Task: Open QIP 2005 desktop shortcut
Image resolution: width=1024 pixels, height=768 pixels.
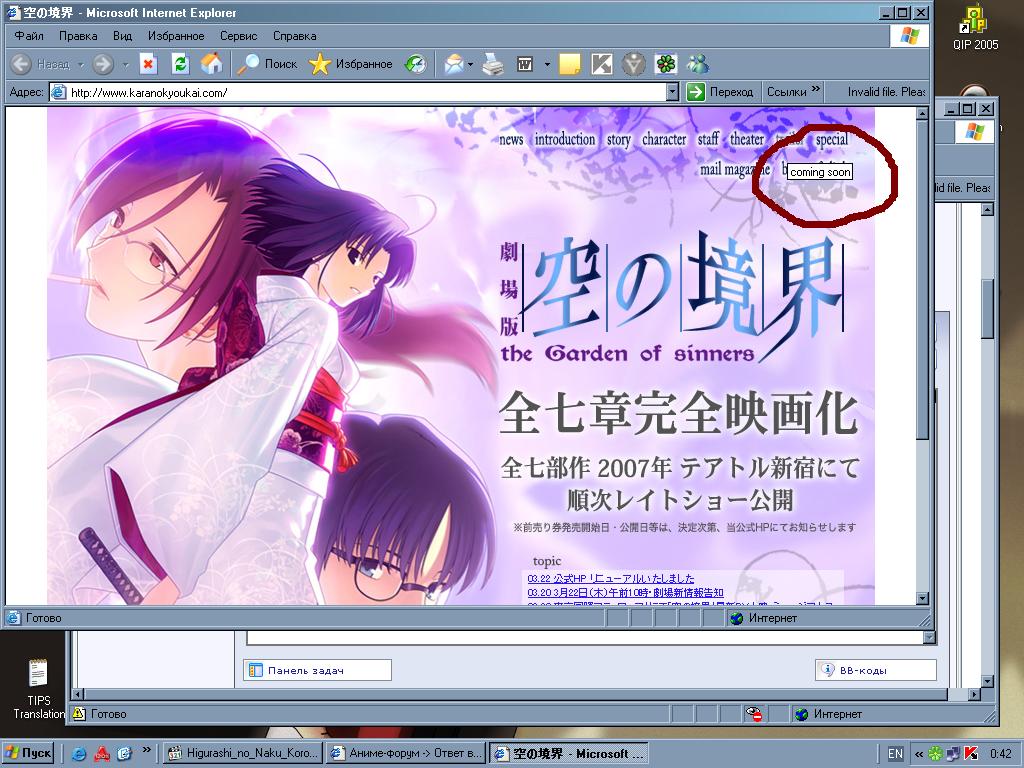Action: tap(975, 27)
